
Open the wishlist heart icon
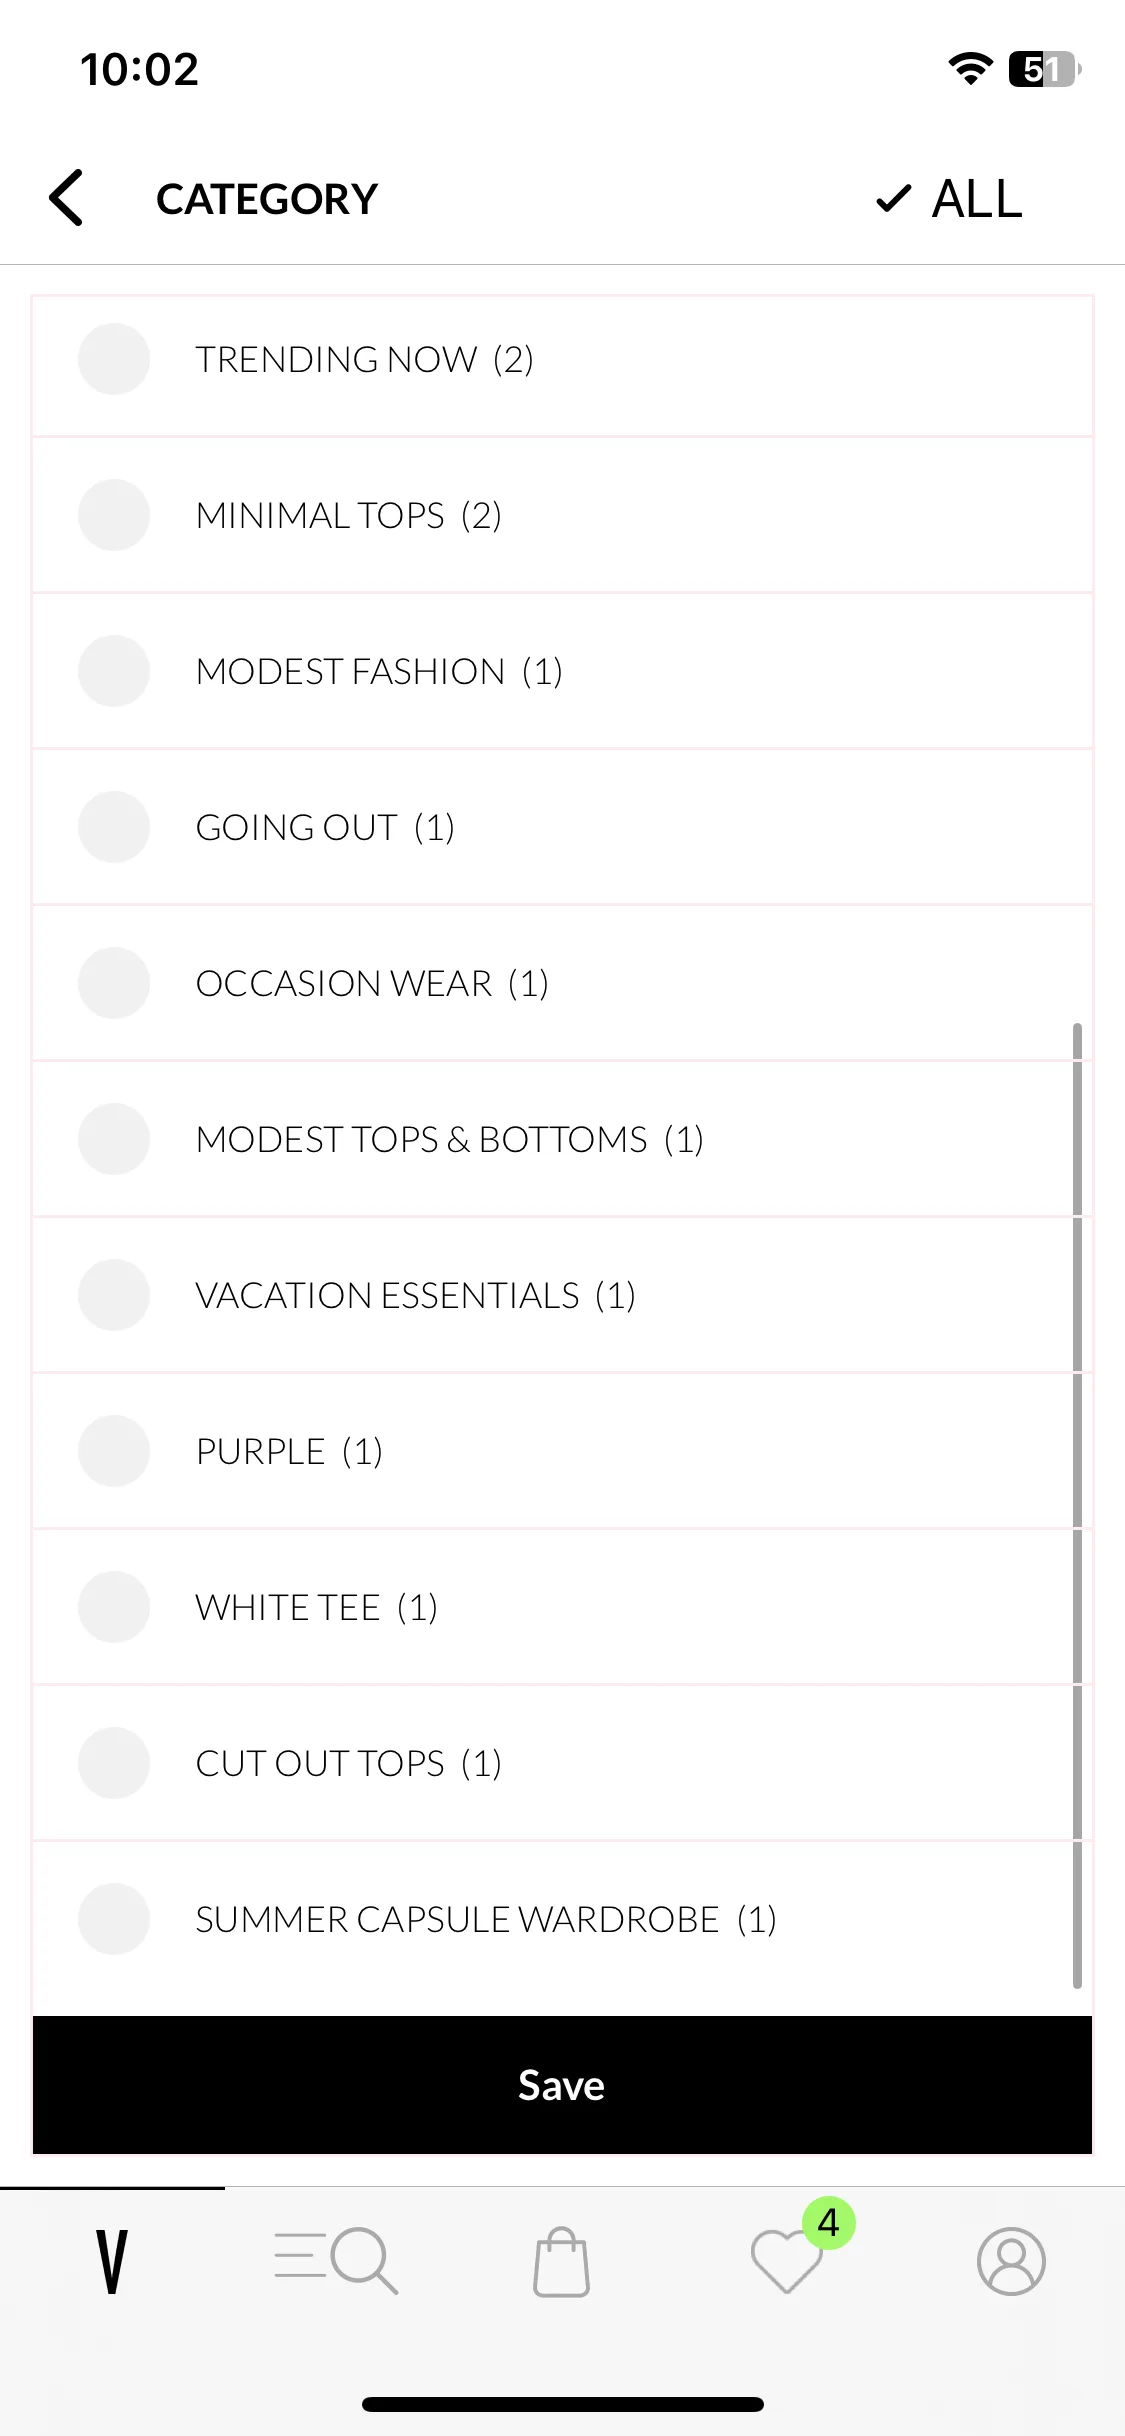pyautogui.click(x=786, y=2261)
